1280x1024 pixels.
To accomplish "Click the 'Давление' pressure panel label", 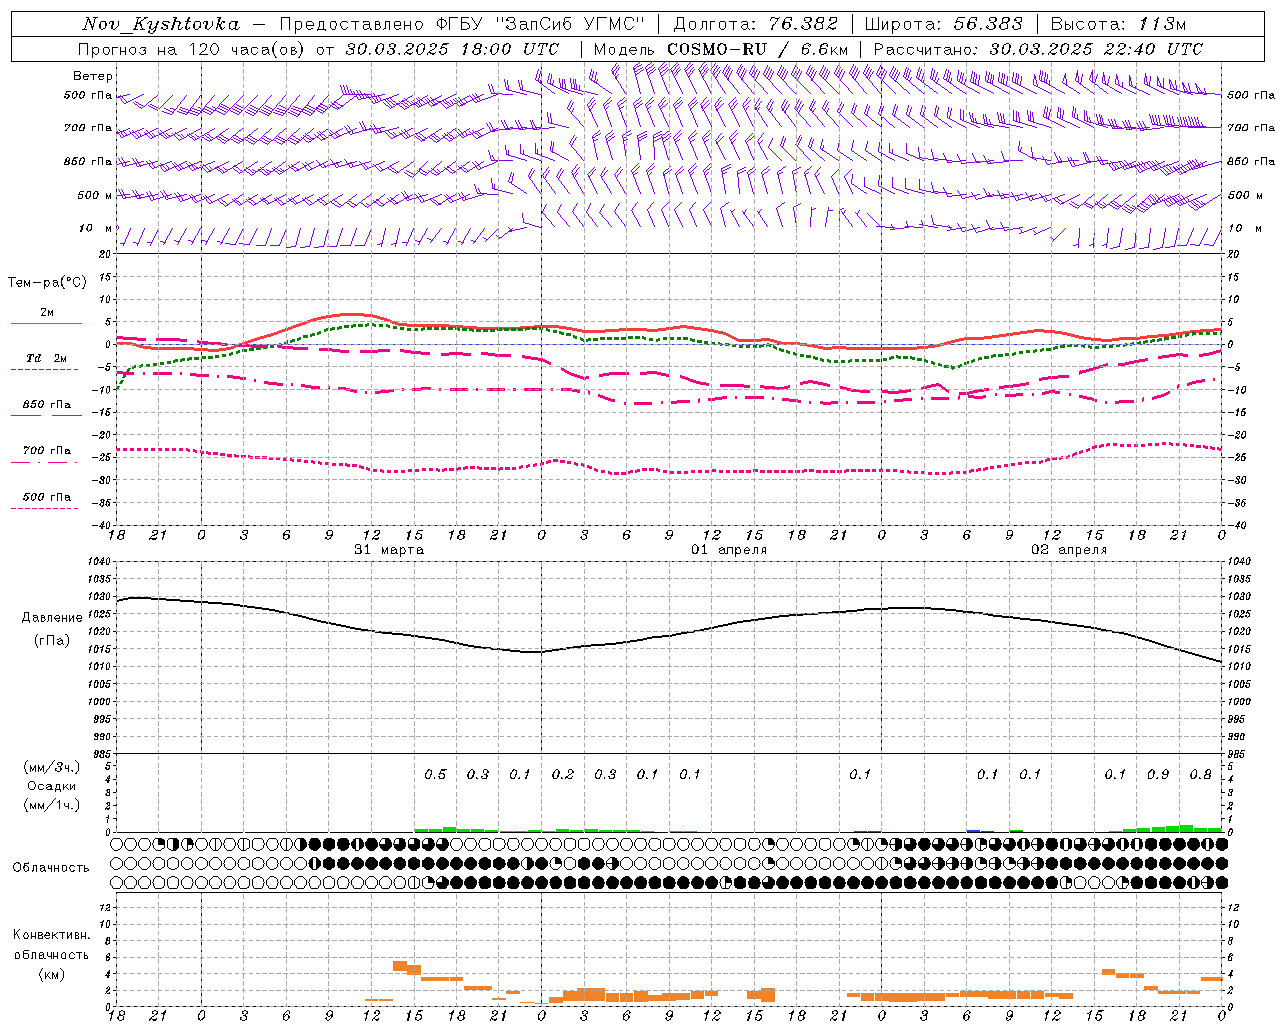I will tap(52, 618).
